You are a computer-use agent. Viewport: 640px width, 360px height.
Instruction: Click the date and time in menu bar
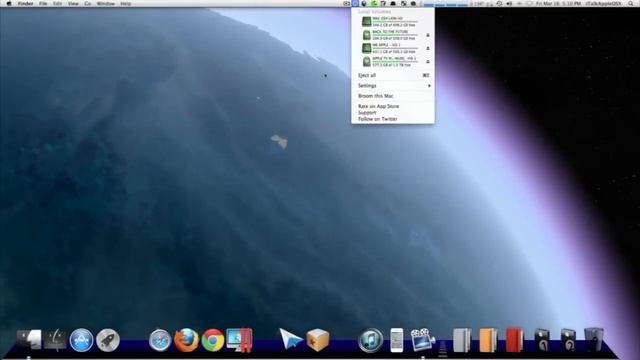coord(558,3)
